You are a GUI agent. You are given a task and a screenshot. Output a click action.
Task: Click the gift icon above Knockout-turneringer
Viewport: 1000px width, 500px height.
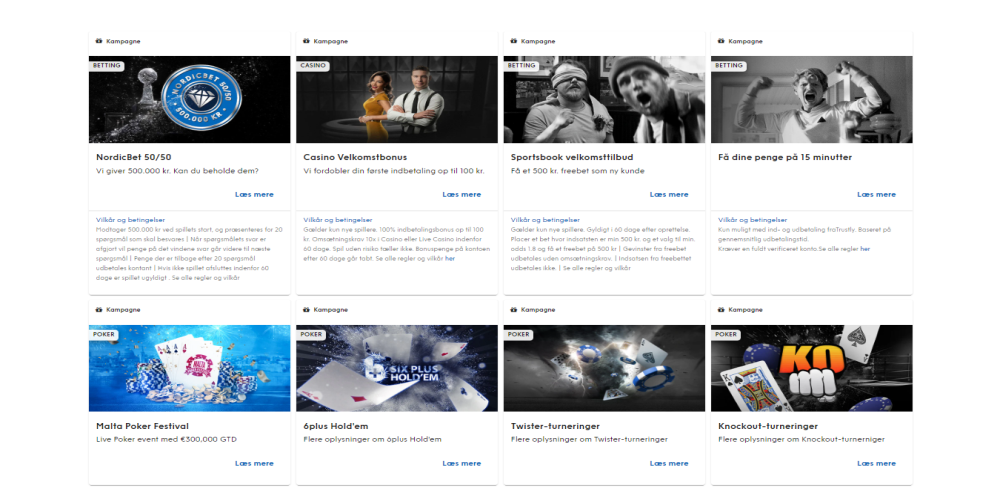[x=721, y=309]
